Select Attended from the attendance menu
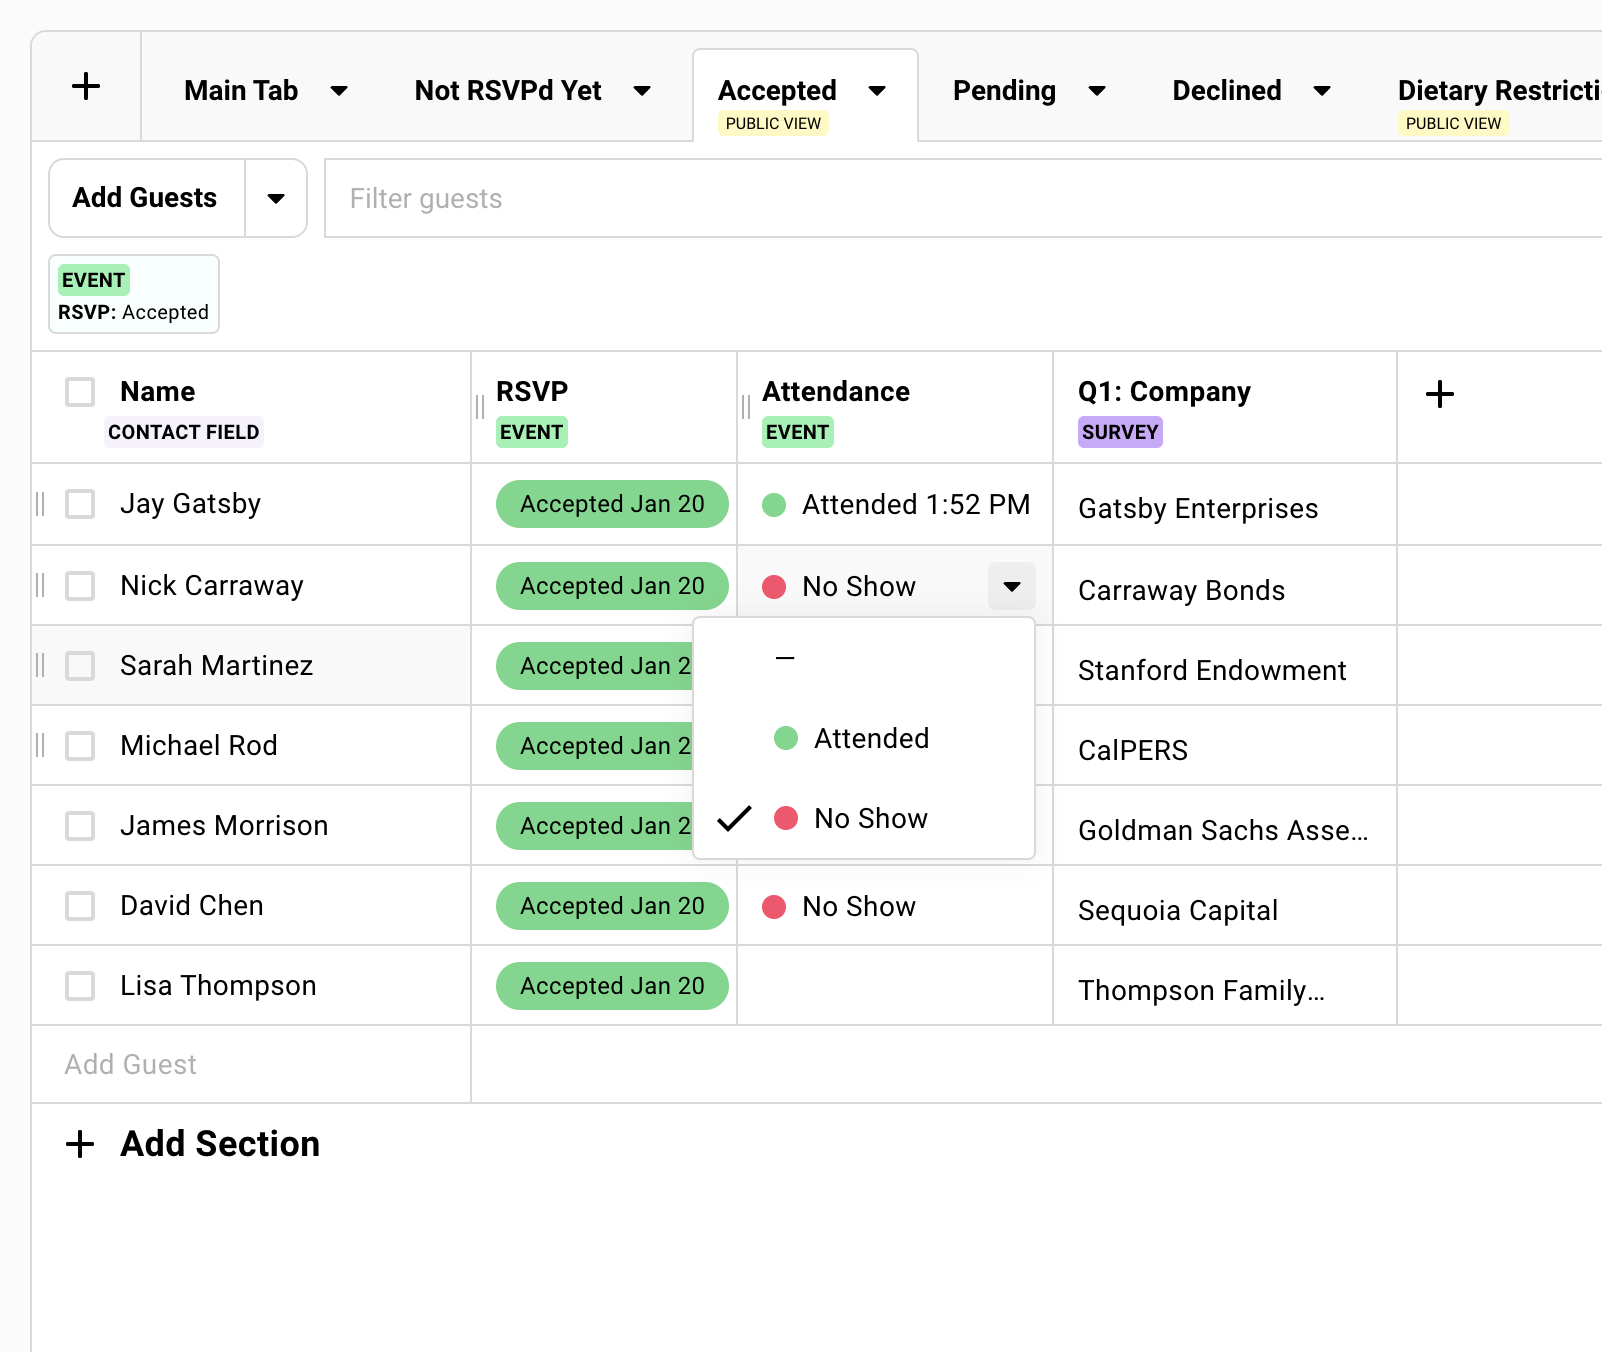This screenshot has width=1602, height=1352. click(871, 738)
